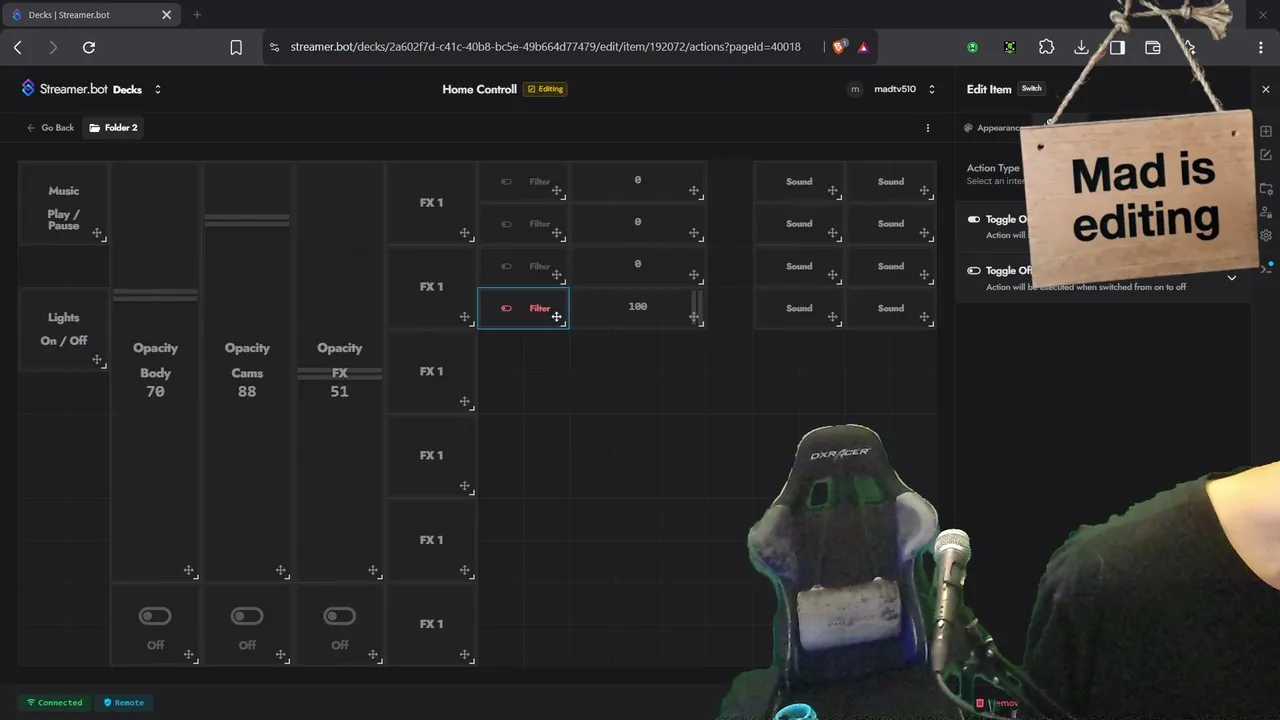Screen dimensions: 1280x720
Task: Open the settings gear in right sidebar
Action: tap(1266, 236)
